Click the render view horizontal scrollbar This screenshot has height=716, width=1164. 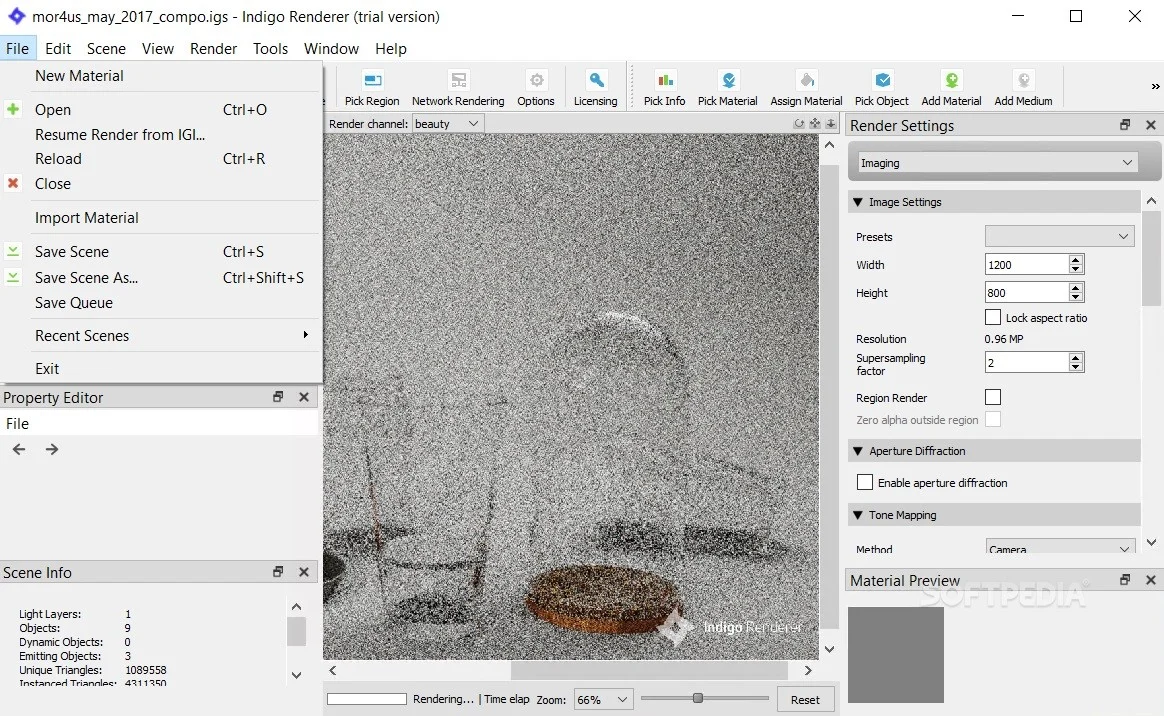pos(649,670)
